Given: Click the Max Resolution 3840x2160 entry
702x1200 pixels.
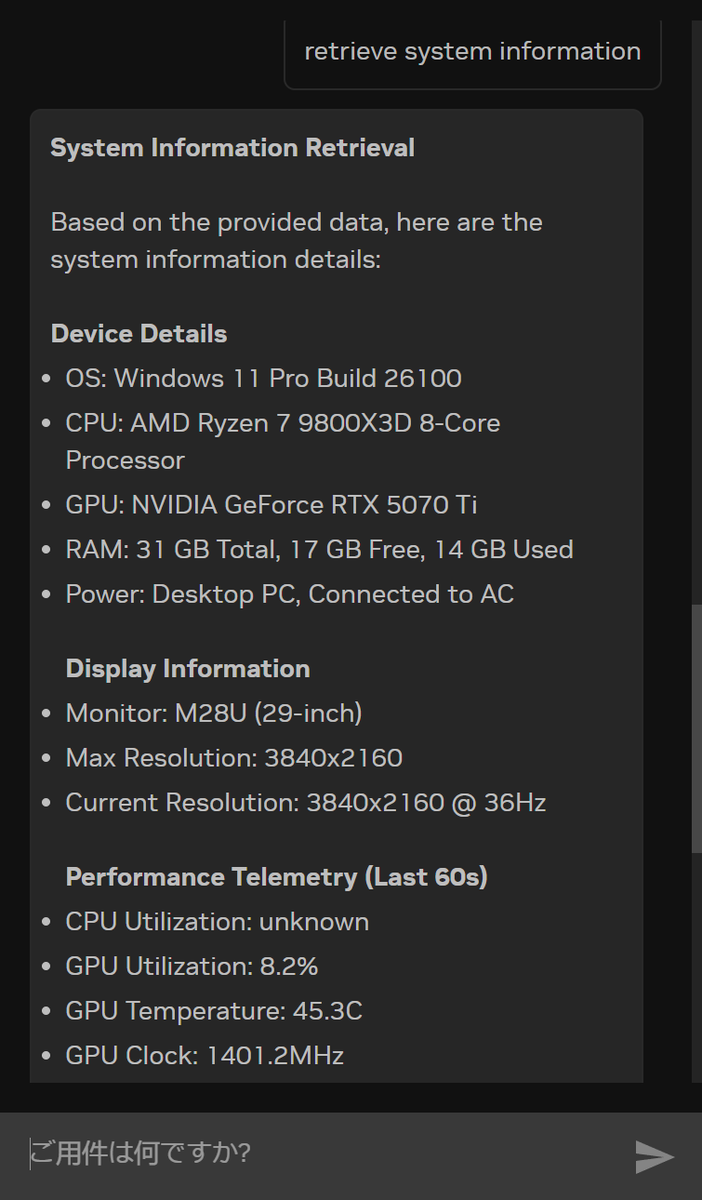Looking at the screenshot, I should click(x=234, y=759).
